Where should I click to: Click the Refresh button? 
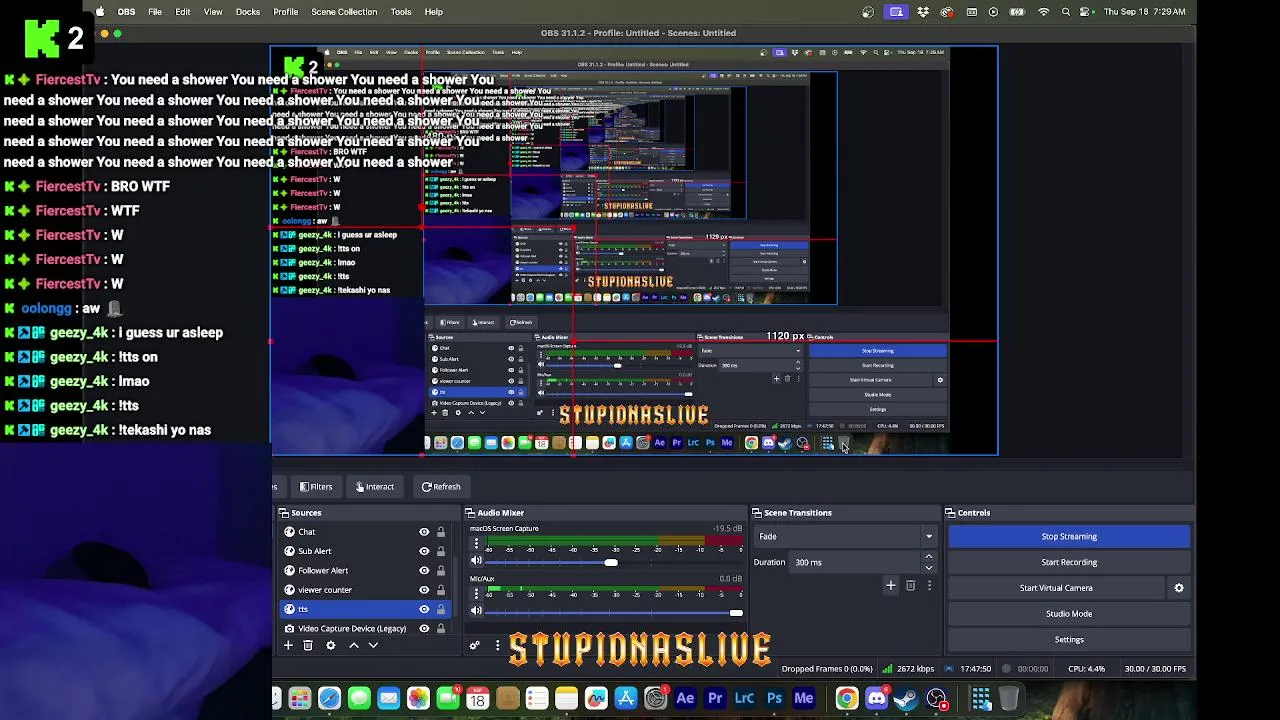point(441,487)
